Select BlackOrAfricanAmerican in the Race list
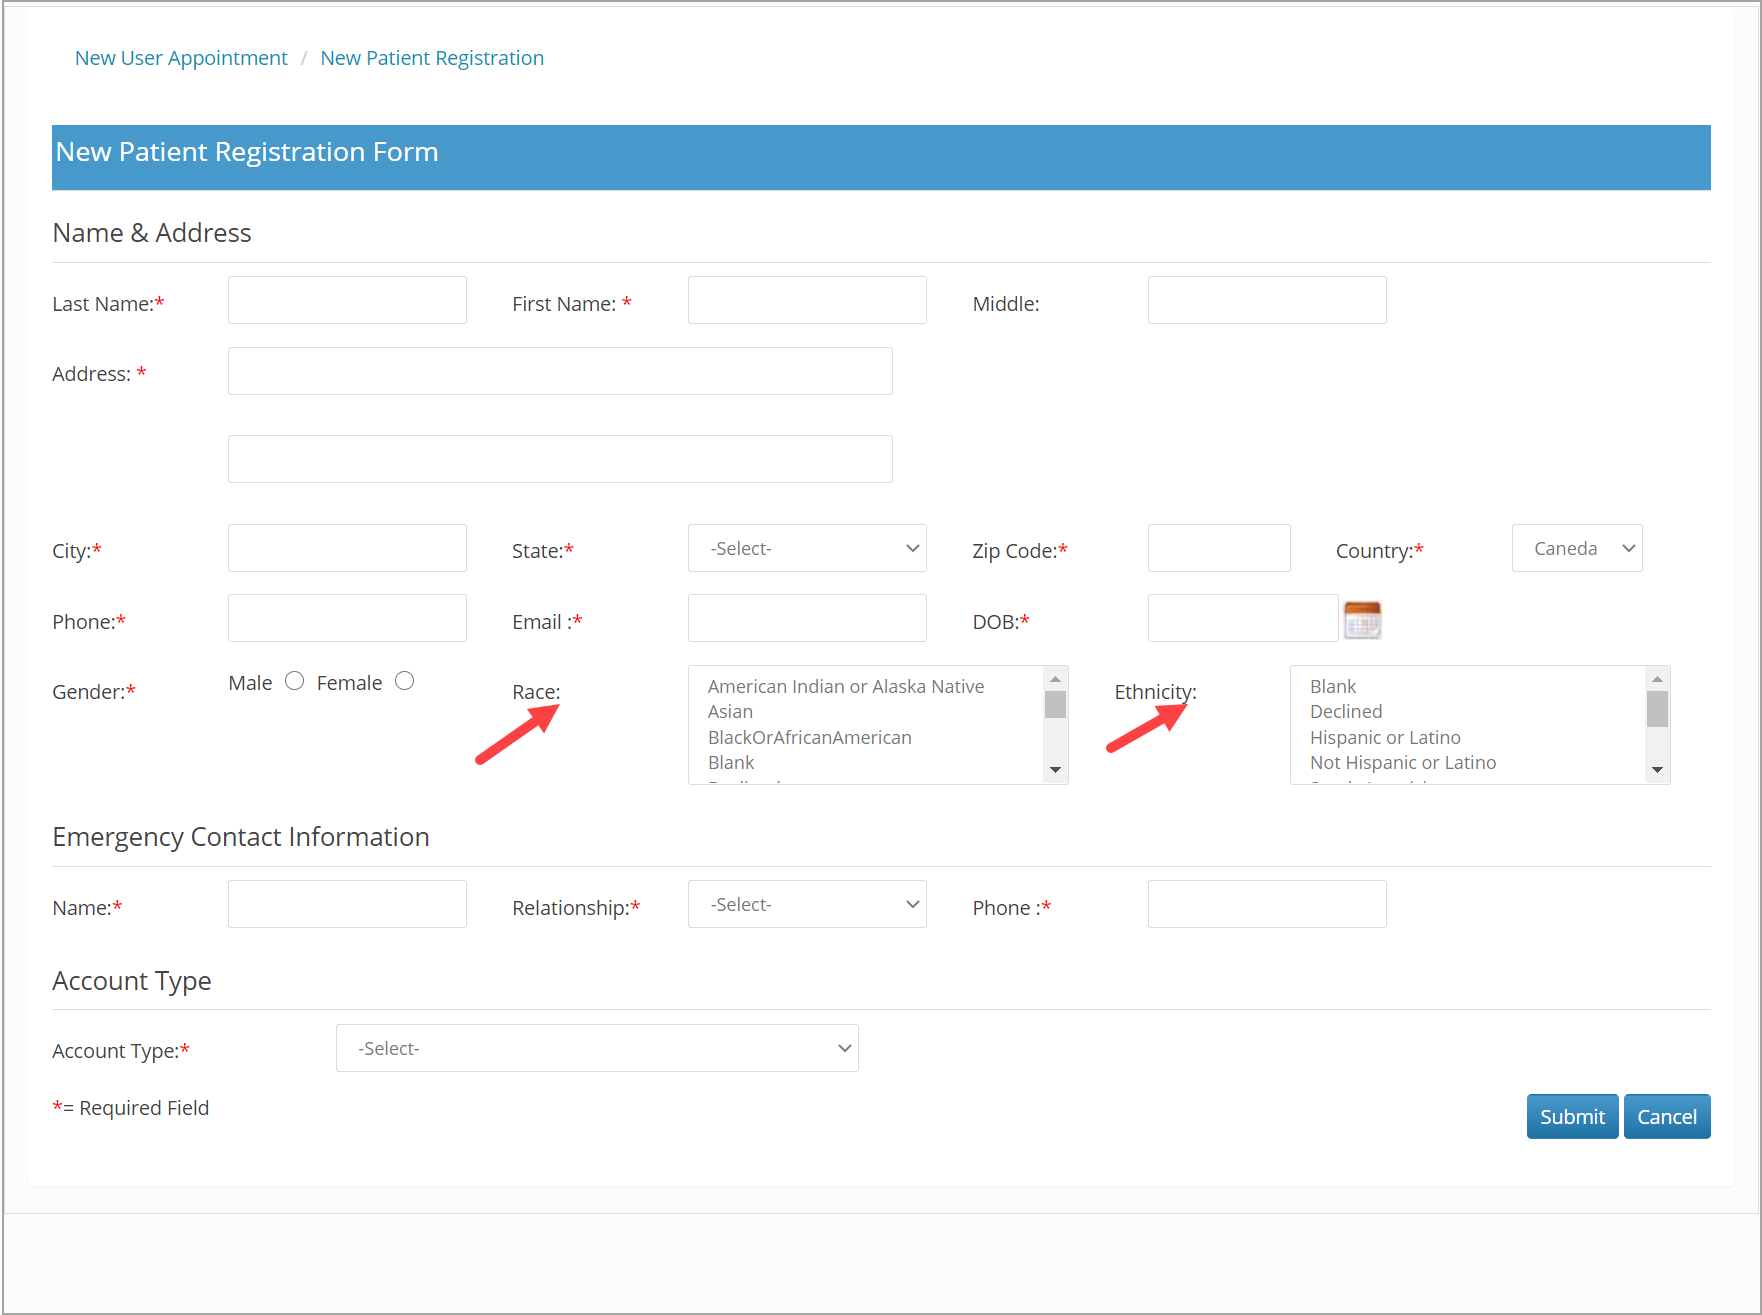Viewport: 1762px width, 1315px height. pos(810,737)
